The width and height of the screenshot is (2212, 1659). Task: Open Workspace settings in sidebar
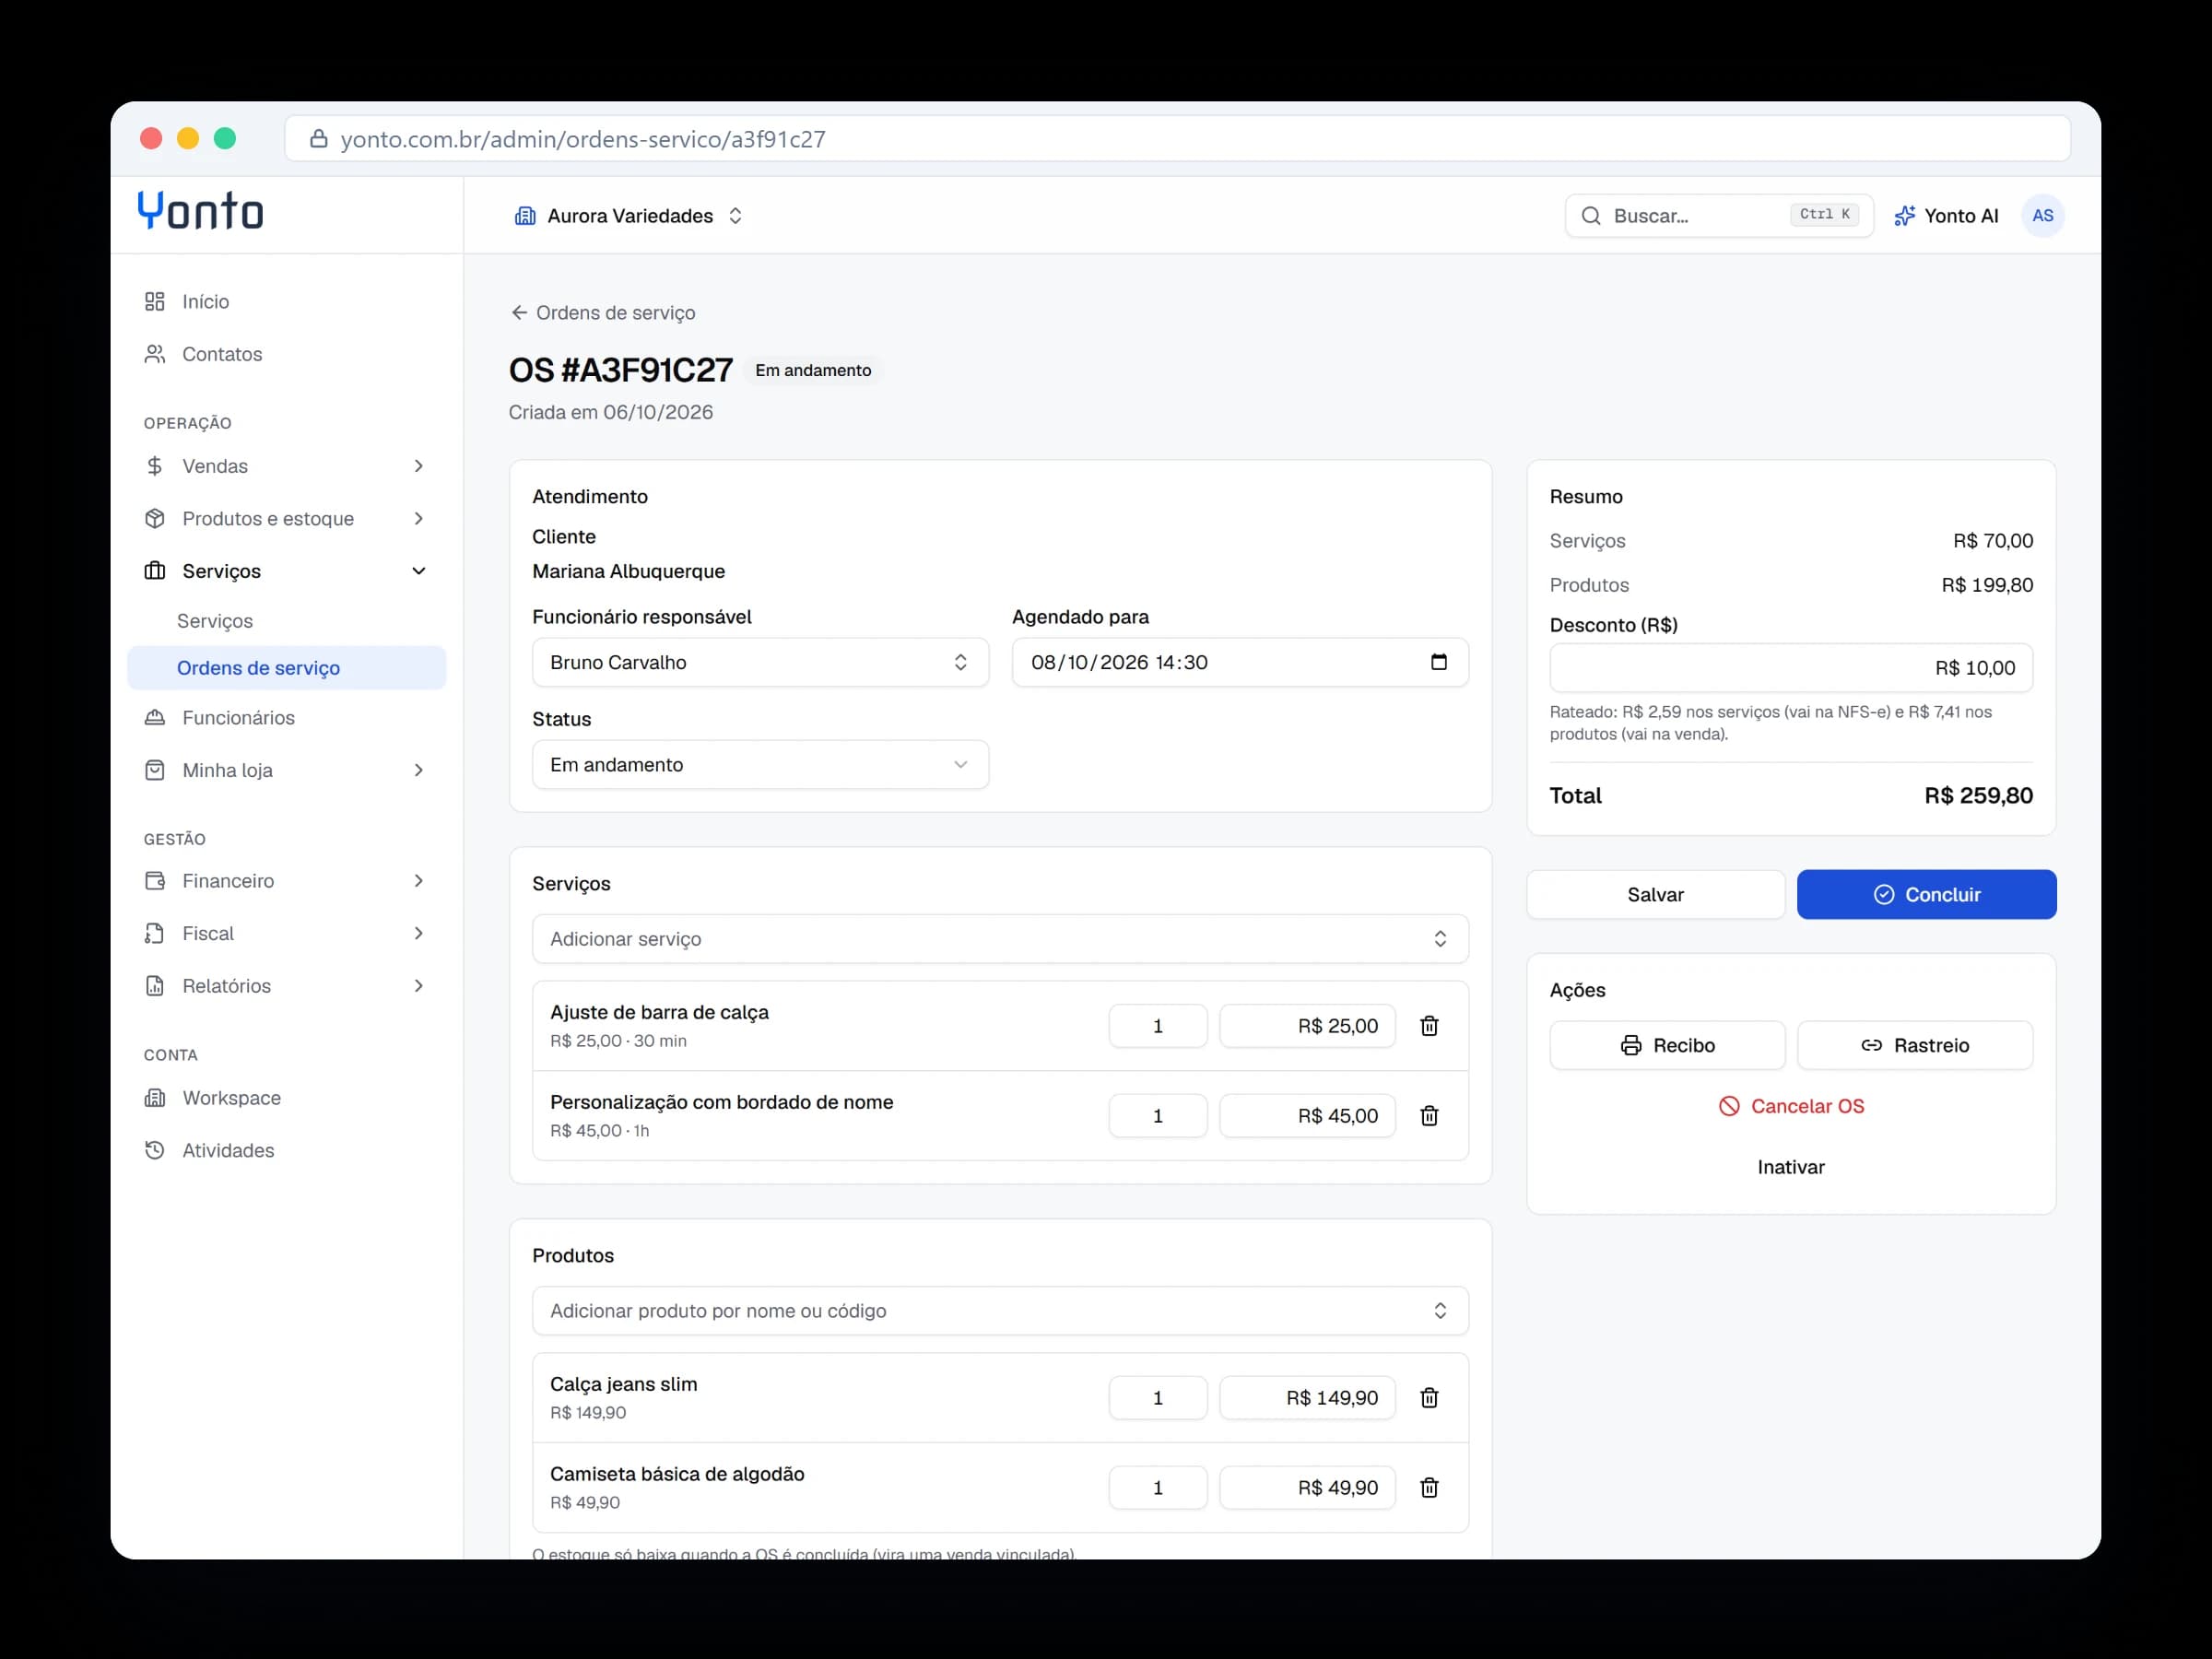[286, 1098]
